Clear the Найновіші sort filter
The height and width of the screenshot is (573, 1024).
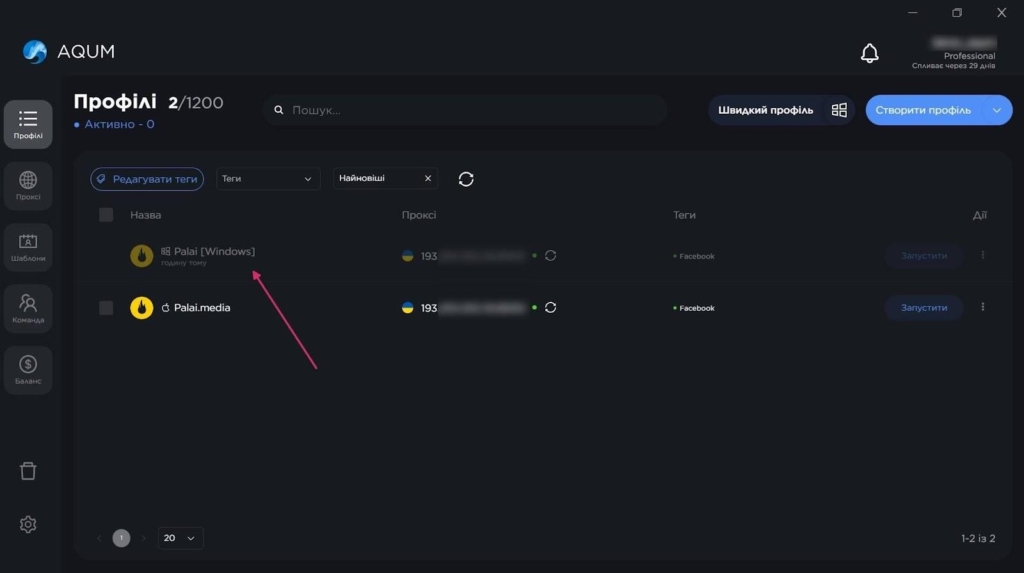pos(427,179)
